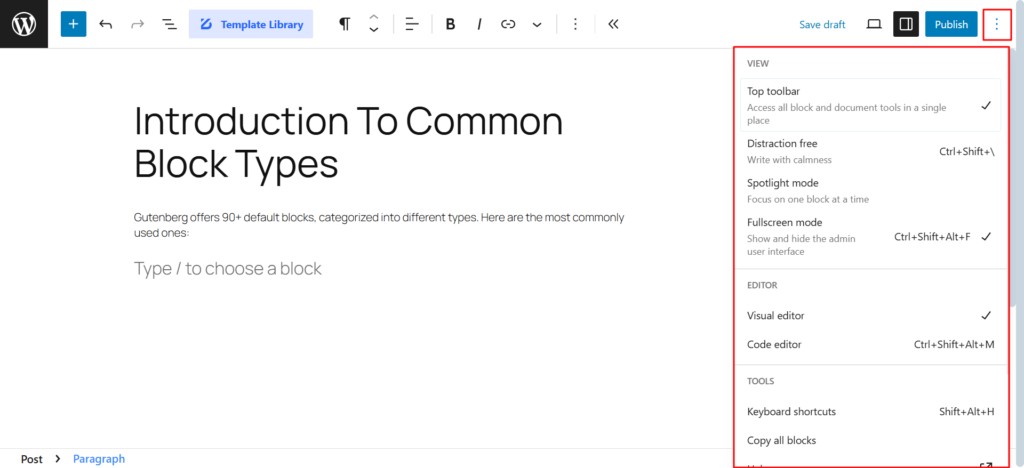
Task: Select Post in the breadcrumb
Action: click(x=31, y=459)
